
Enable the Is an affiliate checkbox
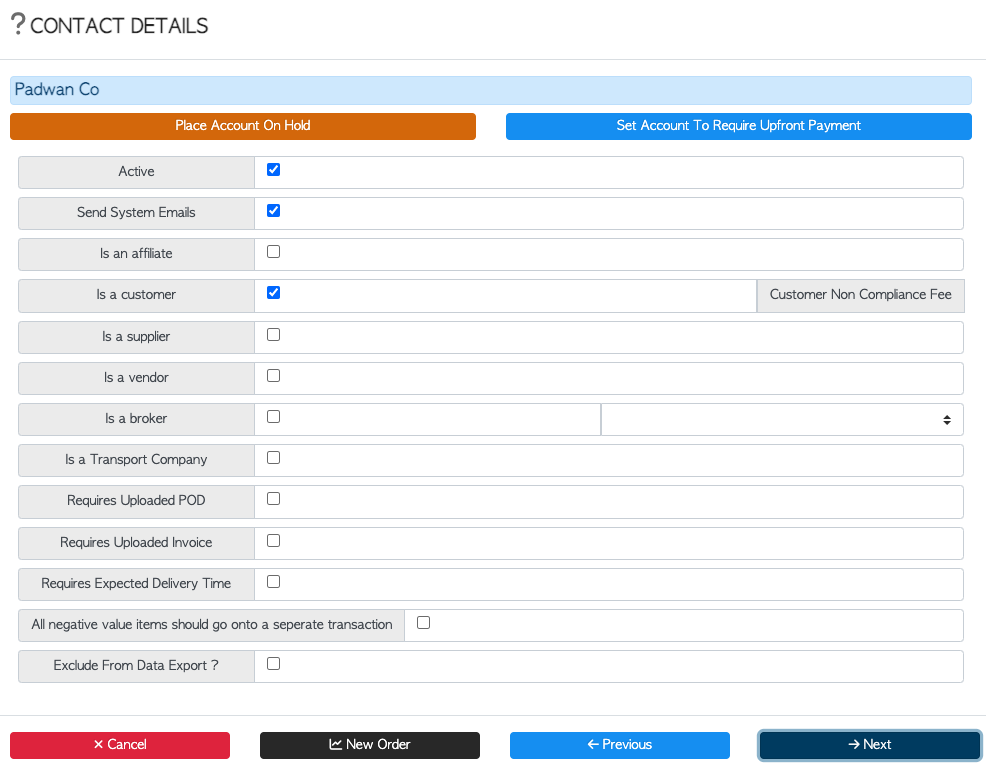[x=274, y=252]
